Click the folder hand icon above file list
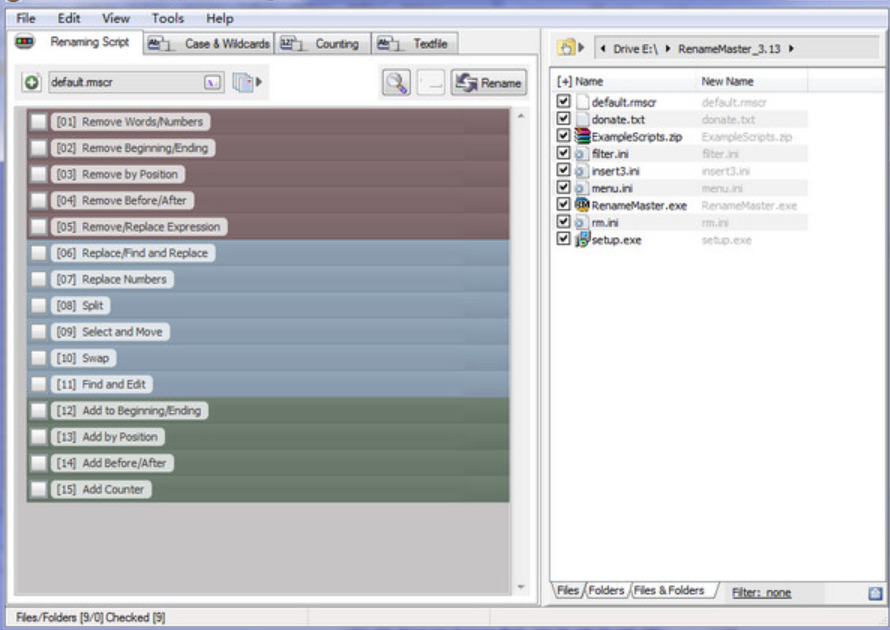 [566, 48]
